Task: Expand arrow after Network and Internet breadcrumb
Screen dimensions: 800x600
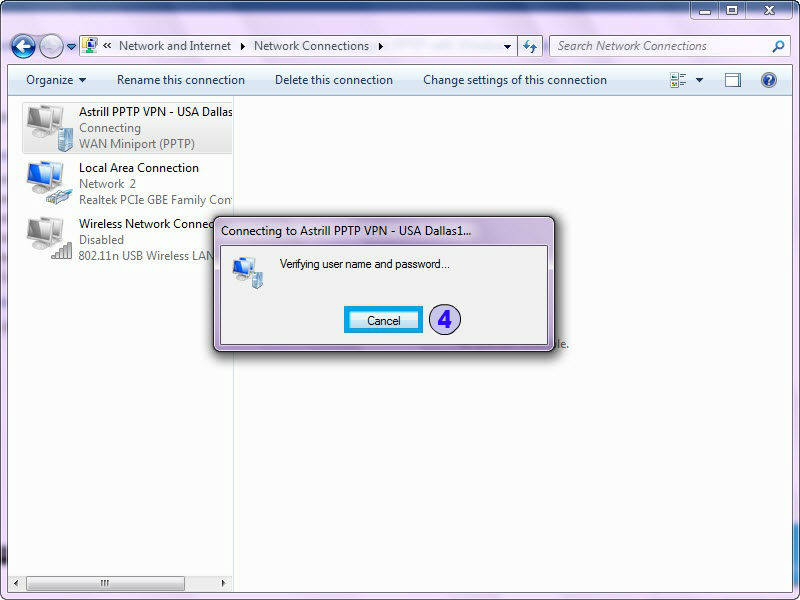Action: [x=243, y=46]
